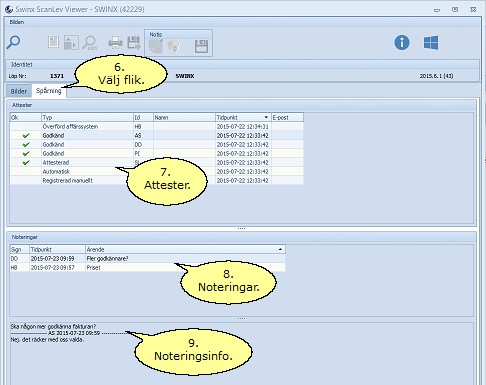This screenshot has width=486, height=385.
Task: Select the 'Priset' note row
Action: tap(148, 268)
